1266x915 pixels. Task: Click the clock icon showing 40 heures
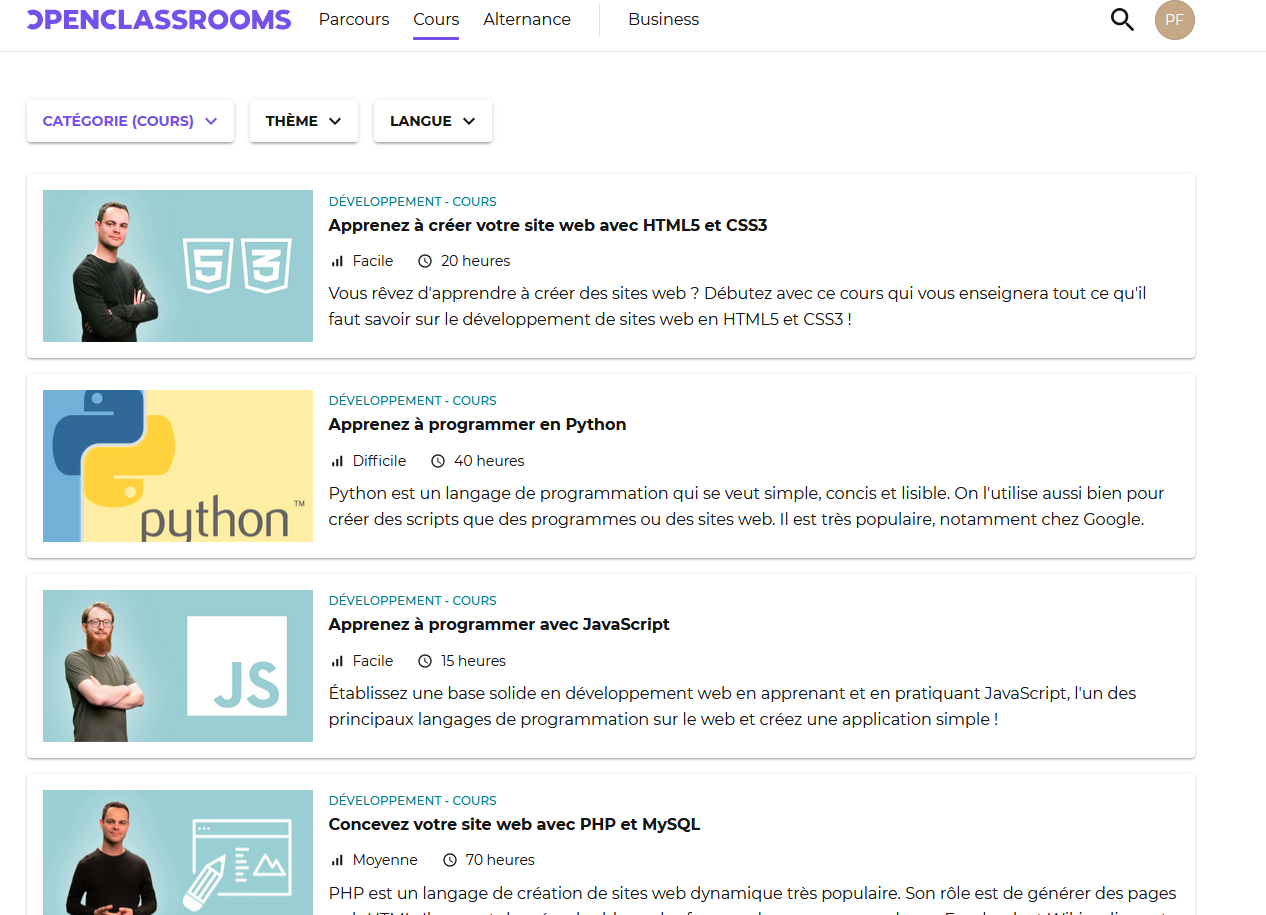(x=437, y=460)
